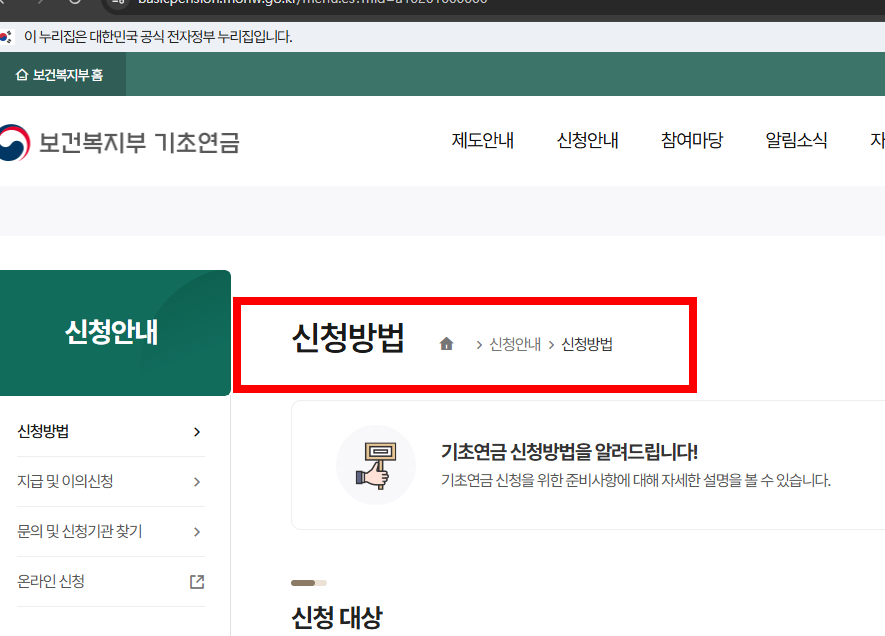Open the 제도안내 menu
This screenshot has width=885, height=636.
(x=483, y=141)
